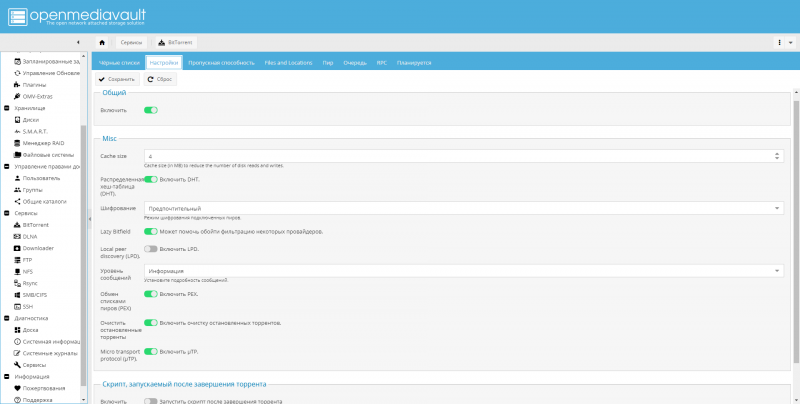Click the sidebar vertical scrollbar
Image resolution: width=800 pixels, height=404 pixels.
[x=84, y=258]
